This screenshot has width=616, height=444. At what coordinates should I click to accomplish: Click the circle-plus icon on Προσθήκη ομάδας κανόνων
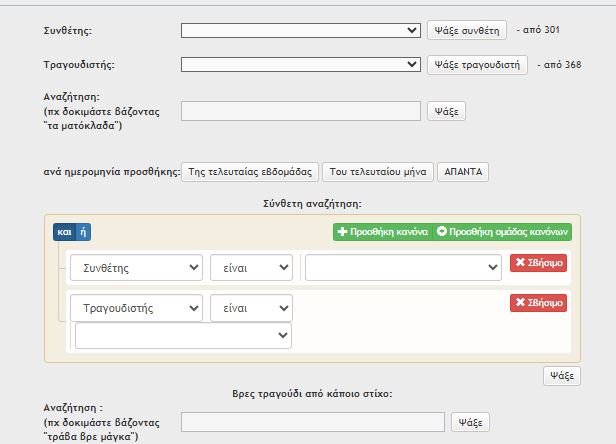442,231
